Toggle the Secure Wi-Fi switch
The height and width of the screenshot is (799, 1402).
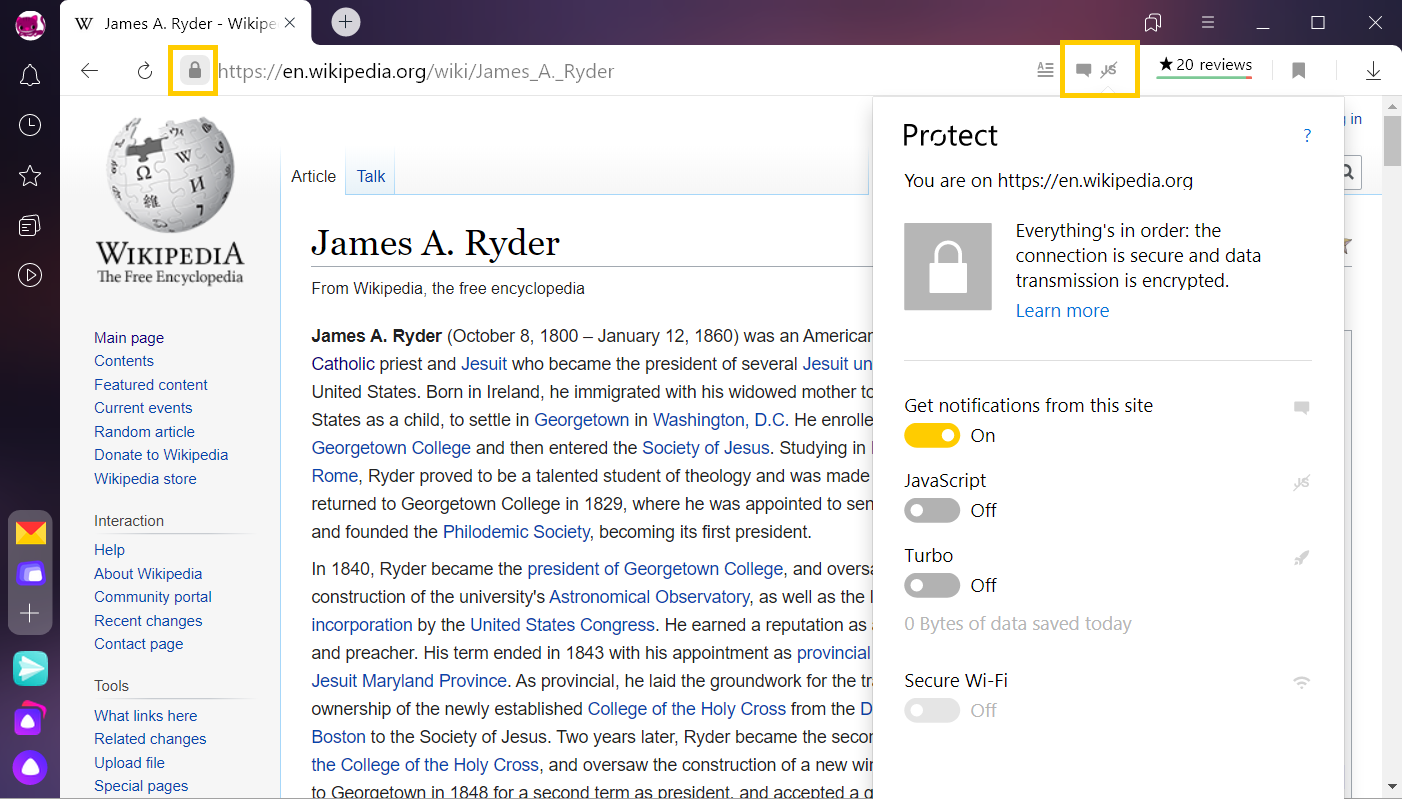point(931,710)
